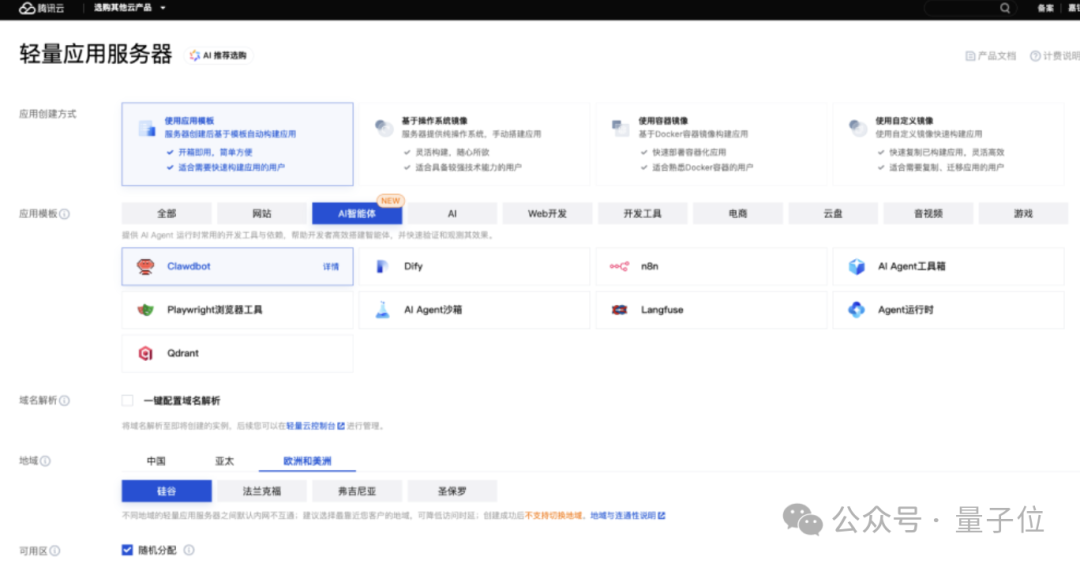The height and width of the screenshot is (564, 1080).
Task: Click the info icon next to 地域
Action: click(x=45, y=461)
